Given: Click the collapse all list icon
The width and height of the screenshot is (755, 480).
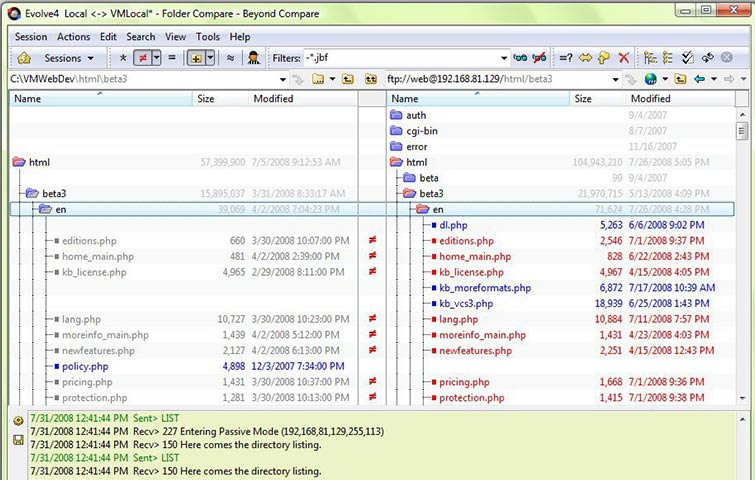Looking at the screenshot, I should click(668, 58).
